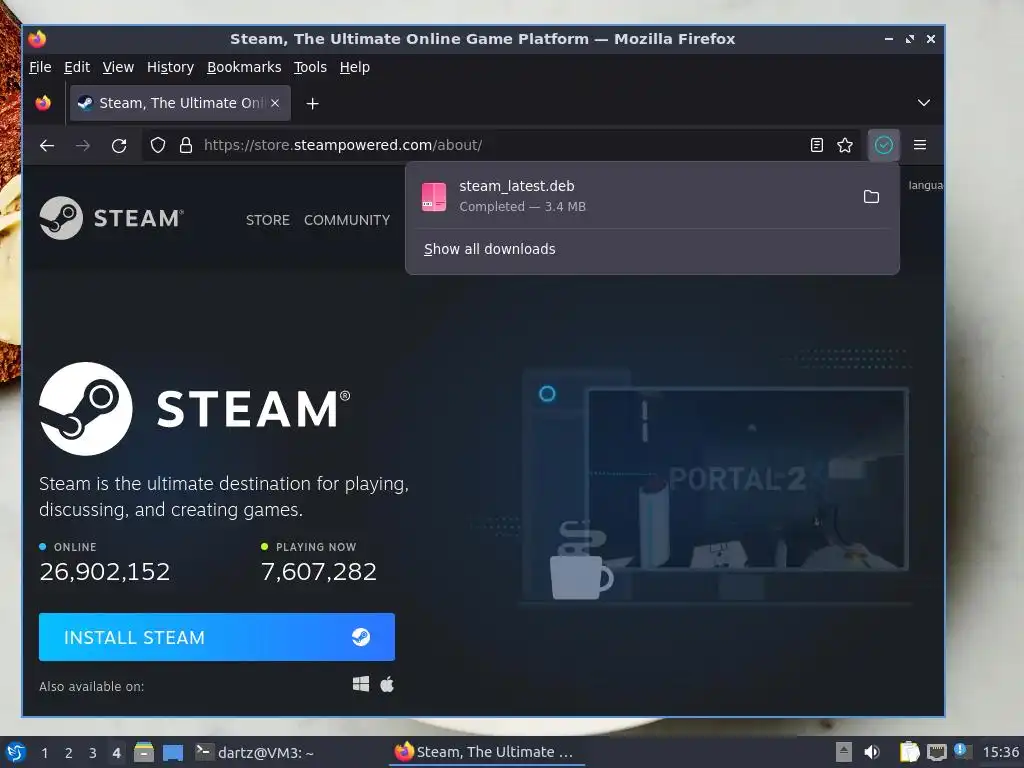Expand the list all tabs chevron
The height and width of the screenshot is (768, 1024).
[923, 103]
